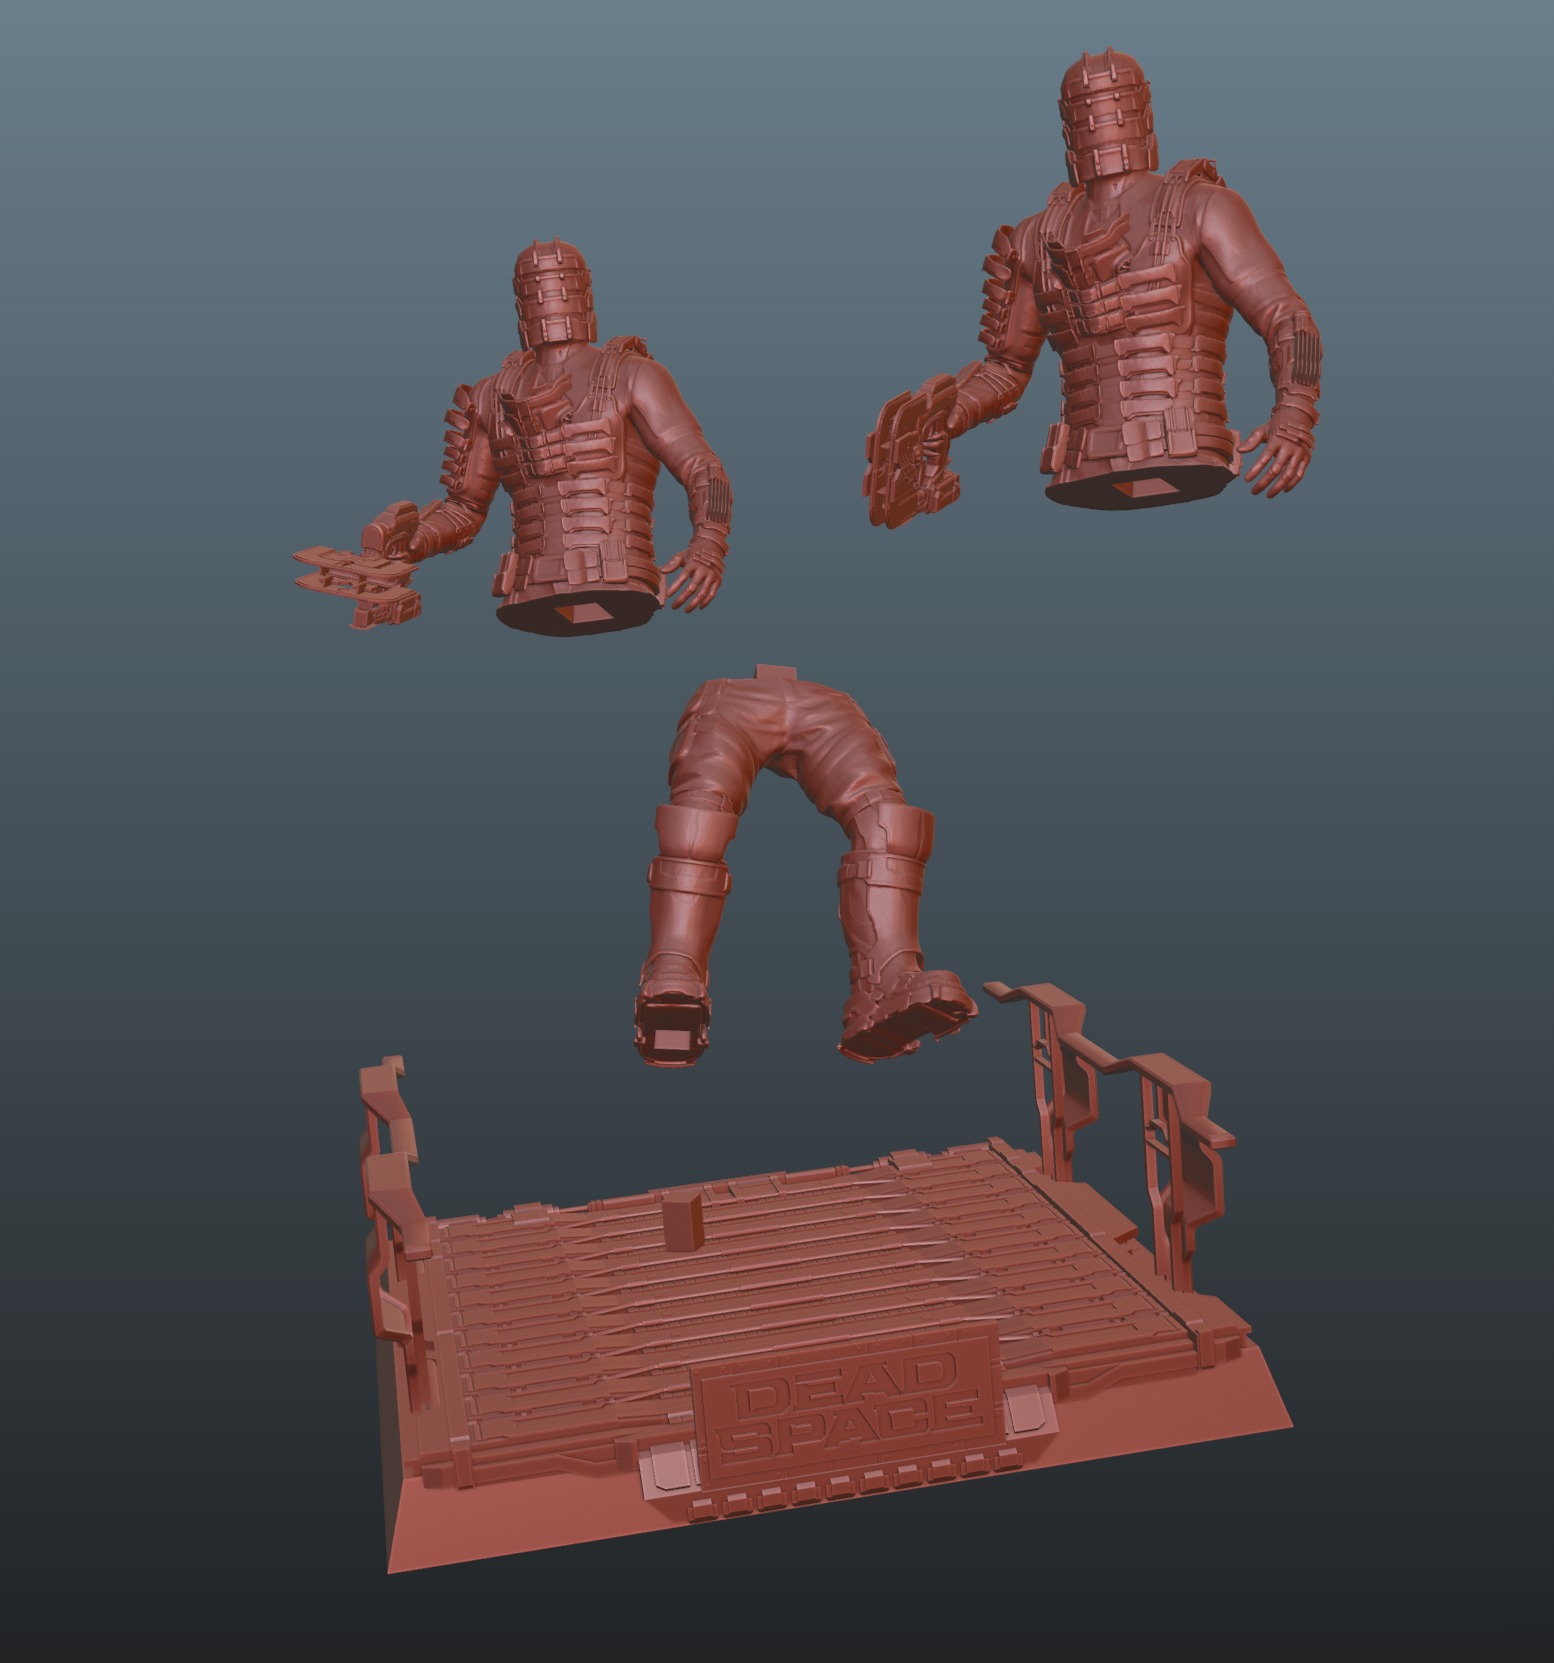Select the small mounting peg on the base floor
Image resolution: width=1554 pixels, height=1663 pixels.
(x=684, y=1221)
